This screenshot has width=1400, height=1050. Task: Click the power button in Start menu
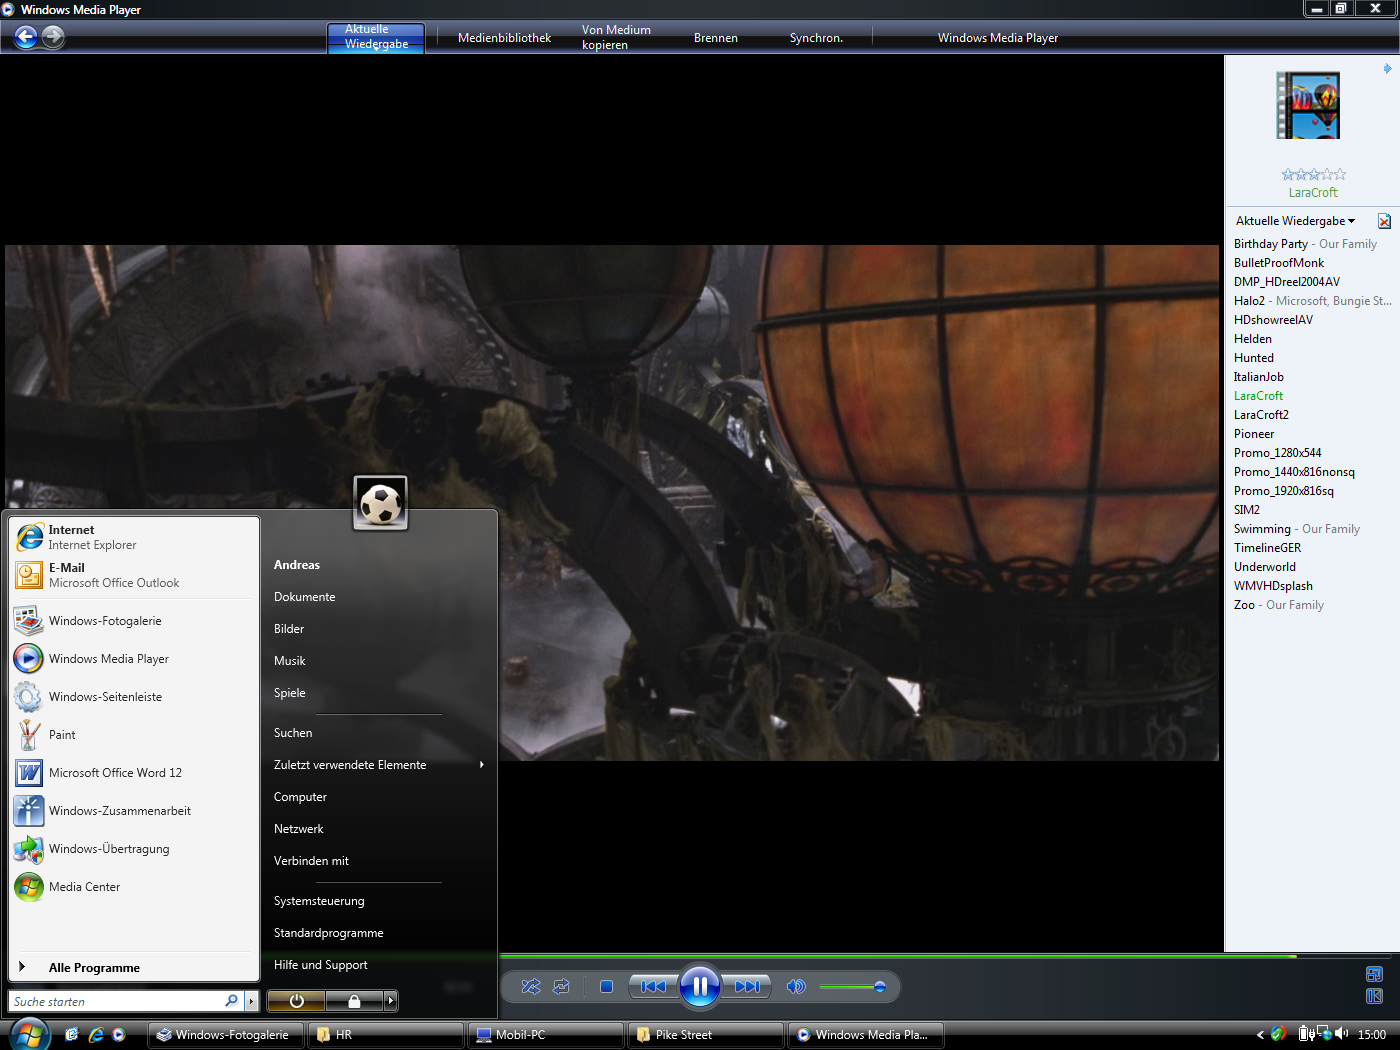click(x=296, y=1001)
